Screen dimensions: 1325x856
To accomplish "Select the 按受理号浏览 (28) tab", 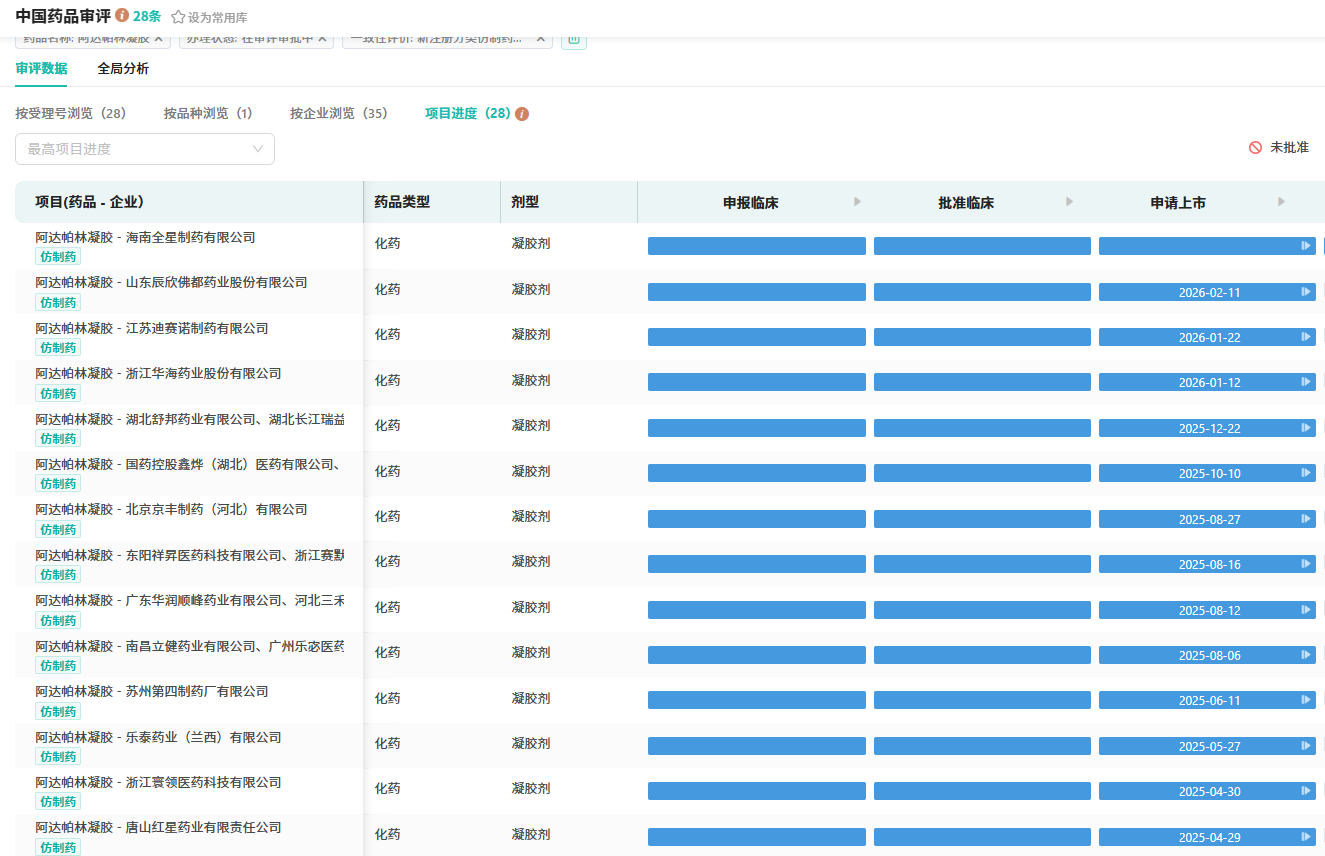I will pyautogui.click(x=71, y=114).
